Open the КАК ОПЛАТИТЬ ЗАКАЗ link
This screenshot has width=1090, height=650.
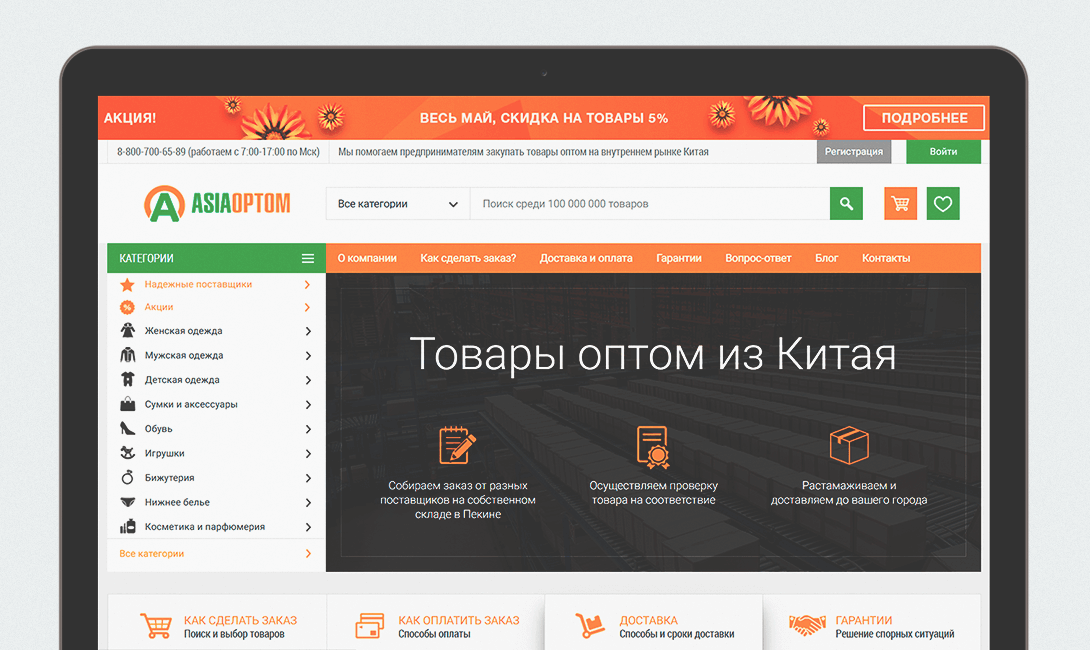tap(459, 620)
